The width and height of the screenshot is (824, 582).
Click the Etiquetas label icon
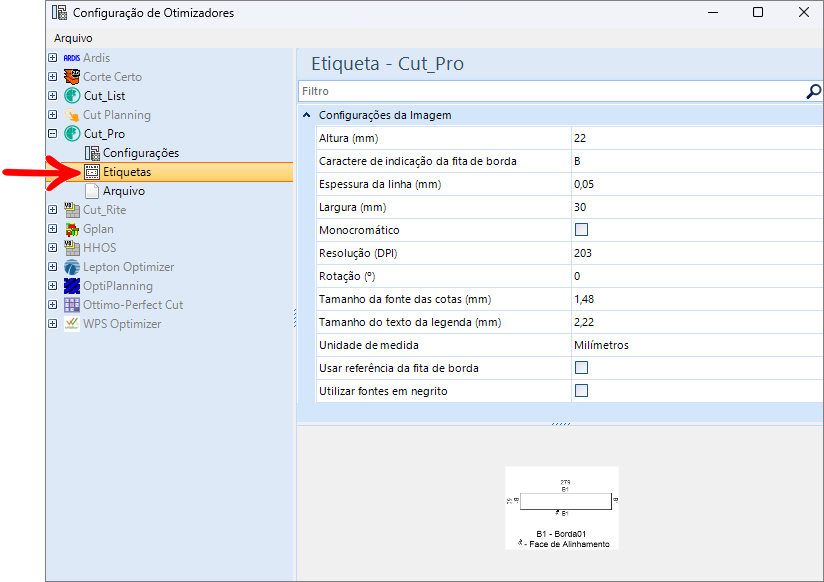(x=92, y=172)
